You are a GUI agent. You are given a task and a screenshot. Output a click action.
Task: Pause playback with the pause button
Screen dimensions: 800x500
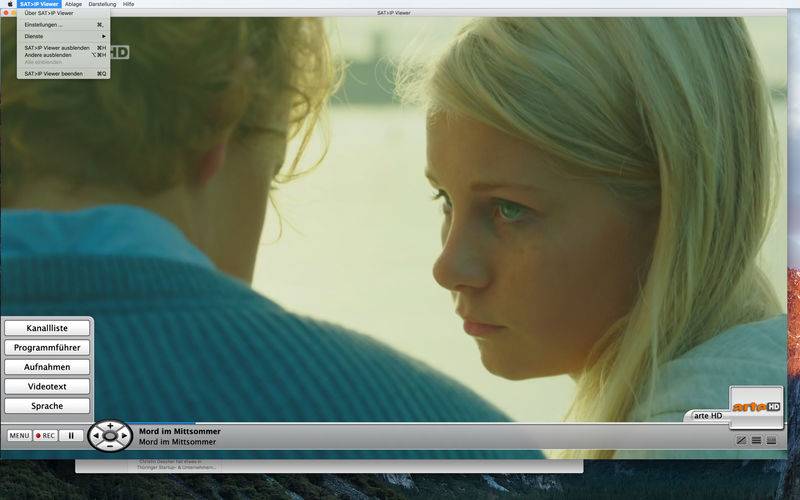tap(71, 435)
